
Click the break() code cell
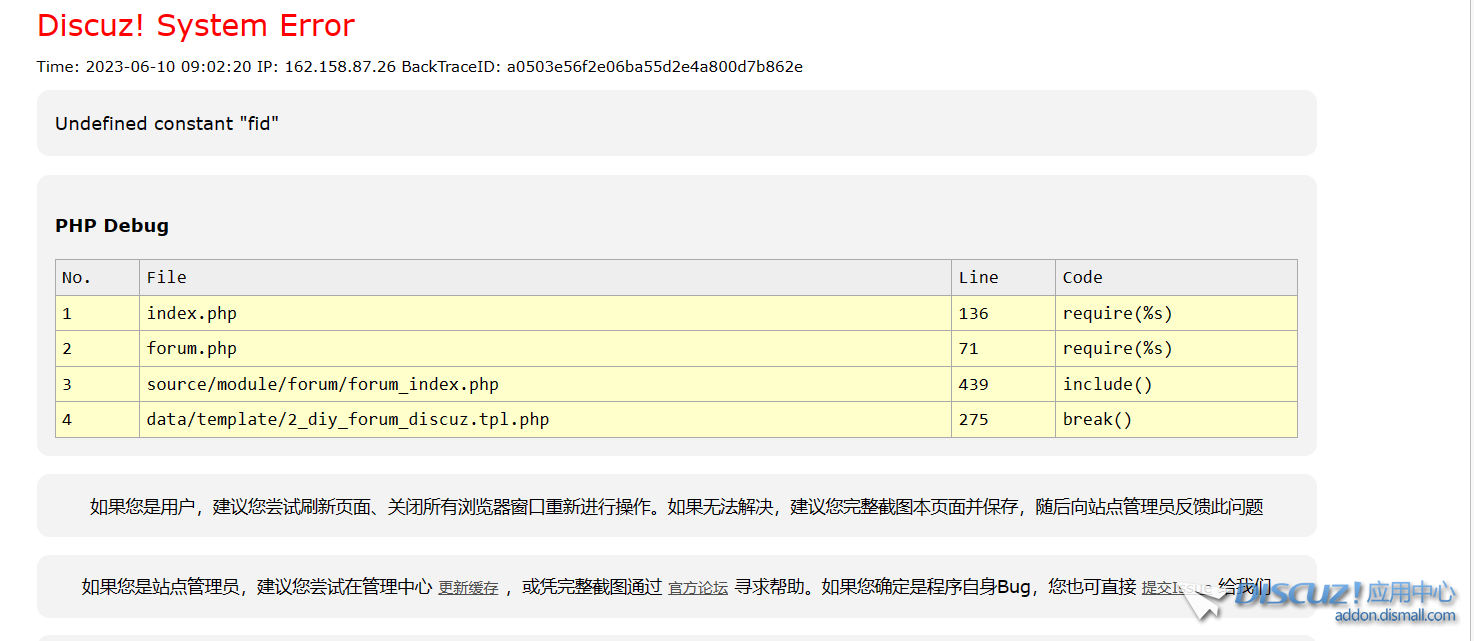[x=1097, y=420]
